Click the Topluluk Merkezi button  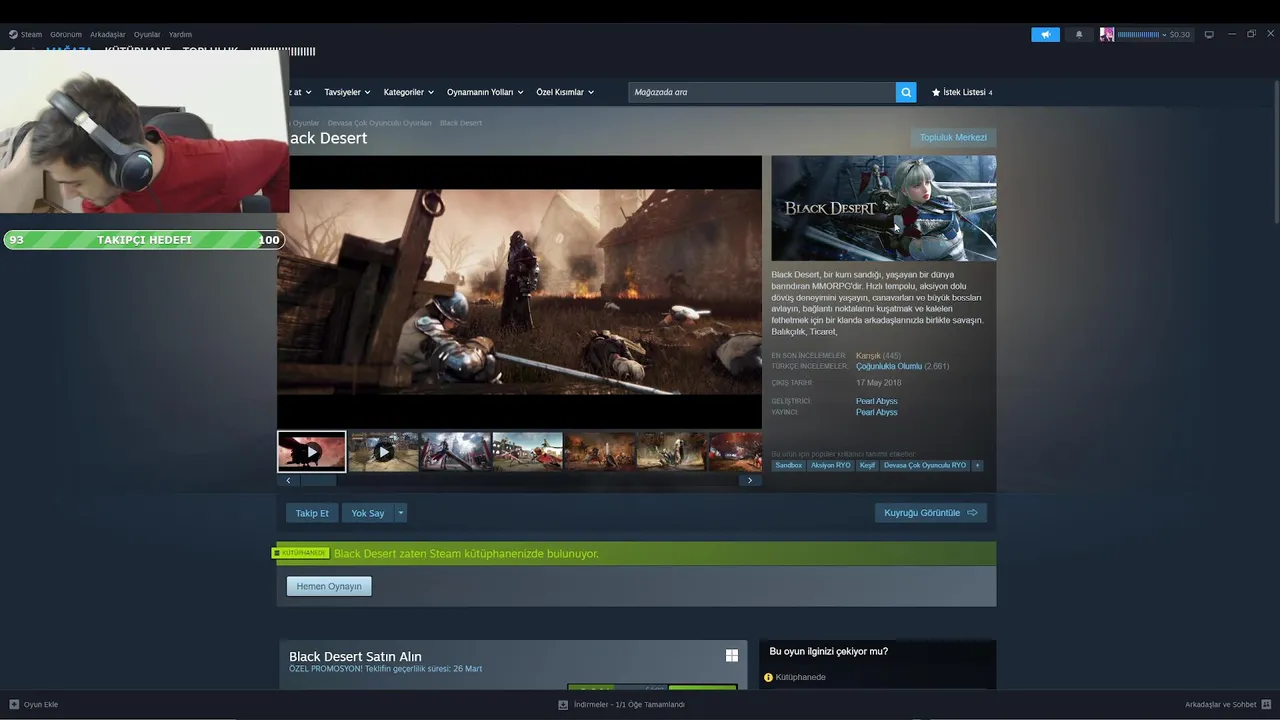tap(953, 137)
